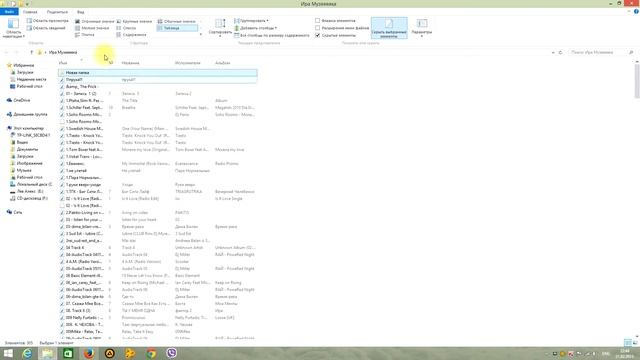640x360 pixels.
Task: Choose list (Список) layout
Action: click(127, 28)
